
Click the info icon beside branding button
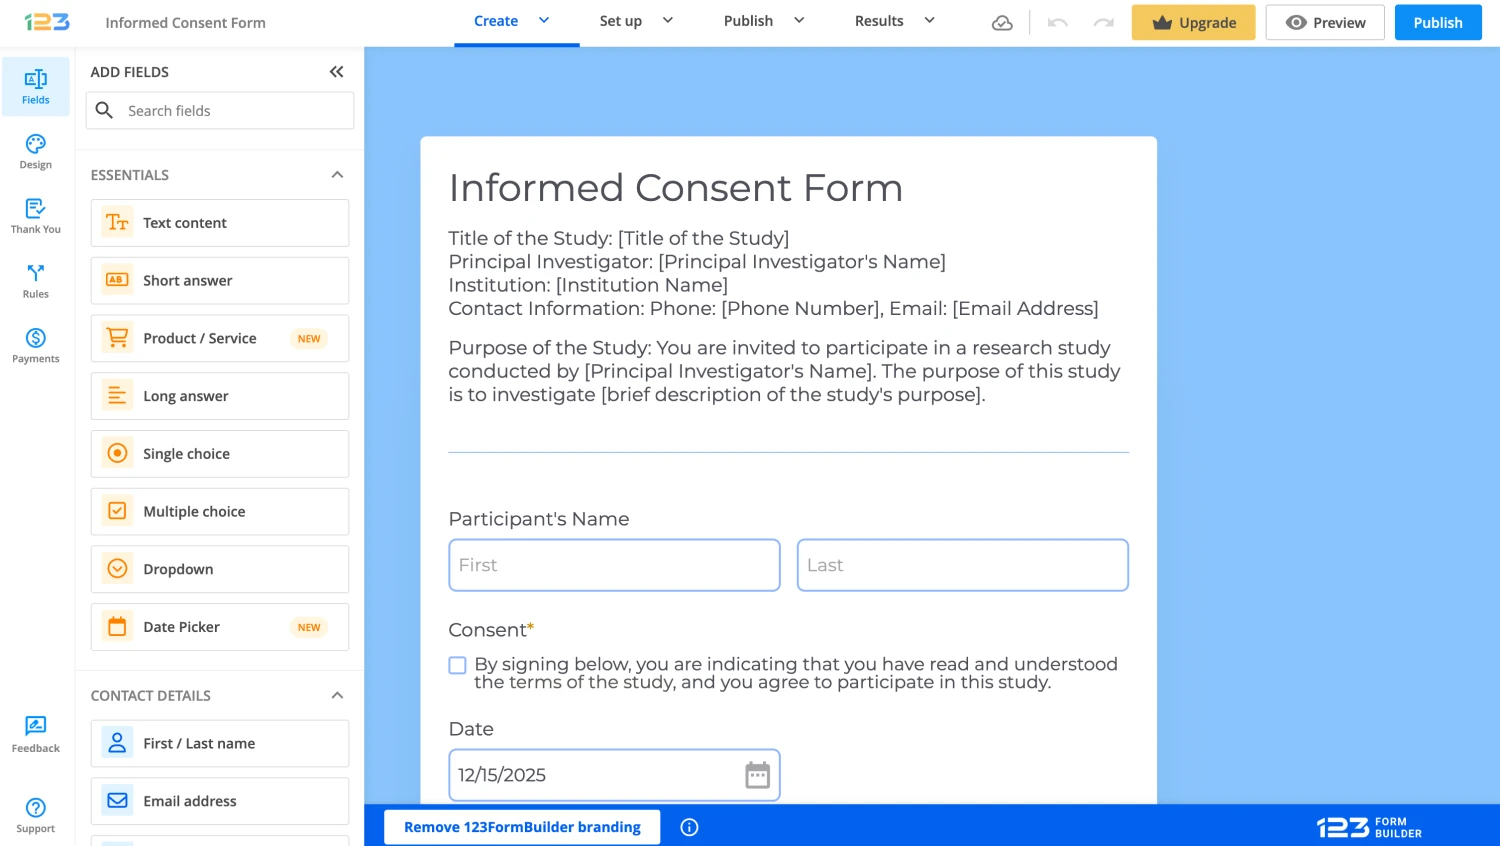coord(689,827)
